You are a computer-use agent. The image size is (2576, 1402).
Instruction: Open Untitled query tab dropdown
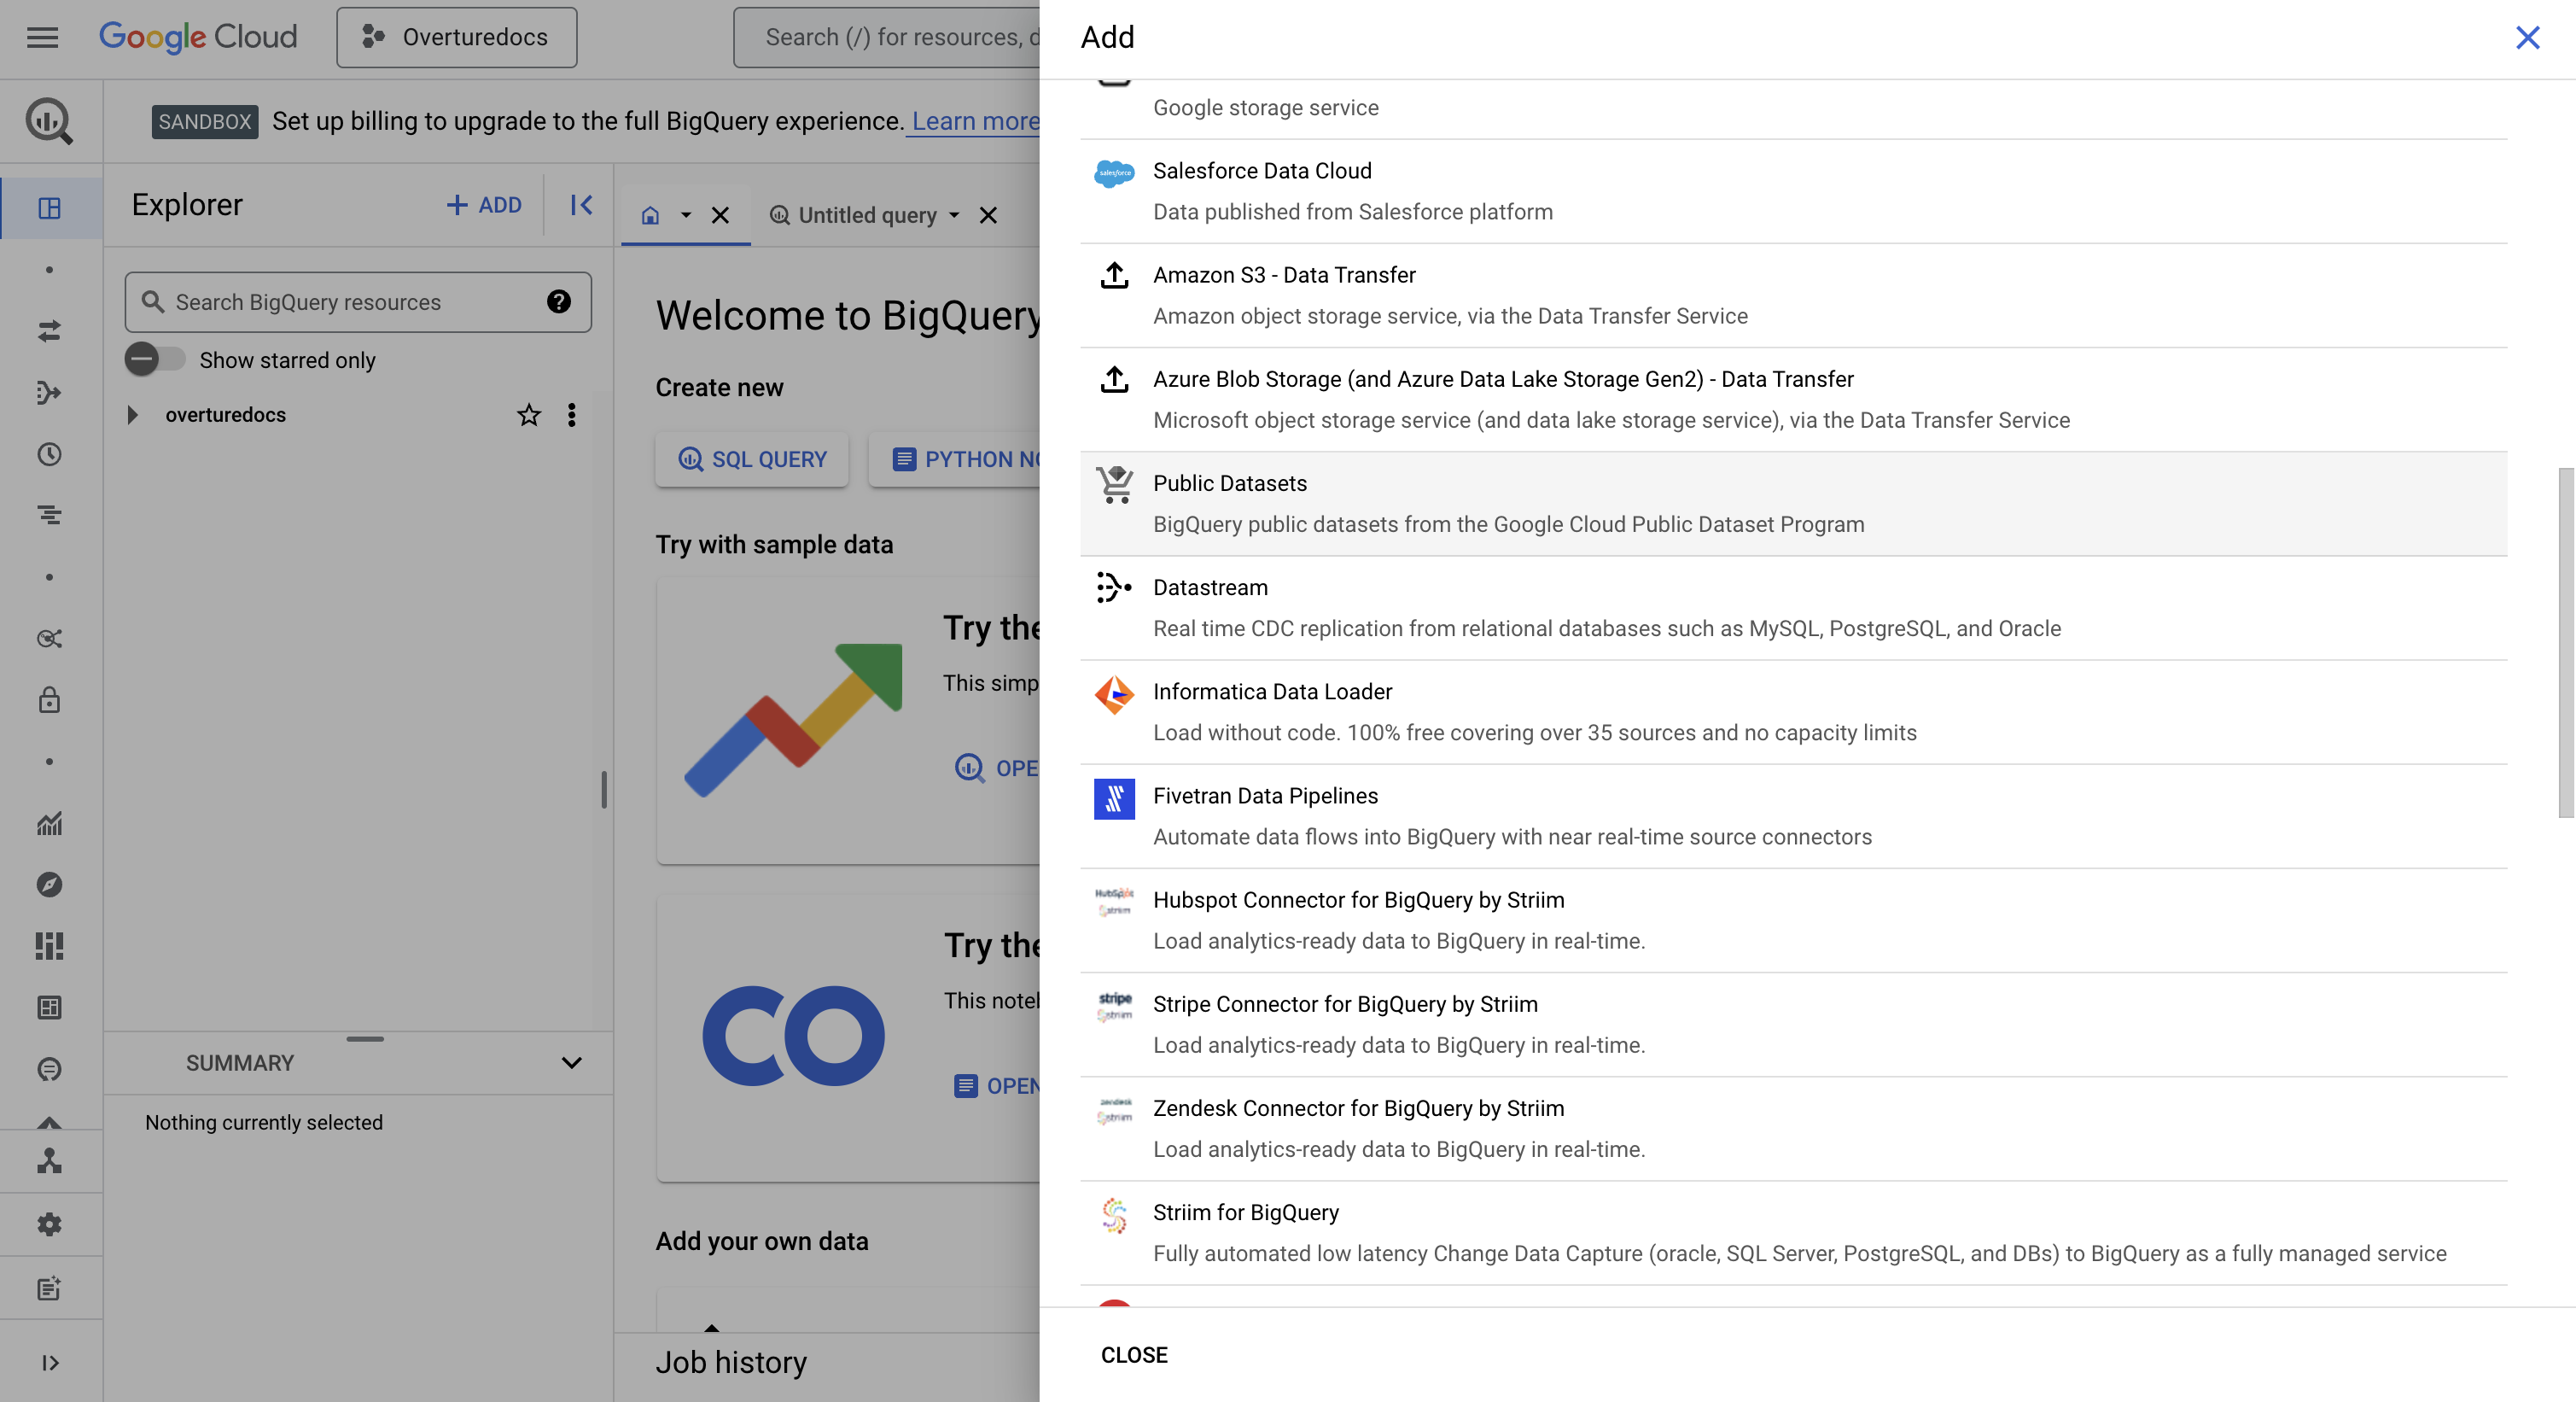[954, 215]
